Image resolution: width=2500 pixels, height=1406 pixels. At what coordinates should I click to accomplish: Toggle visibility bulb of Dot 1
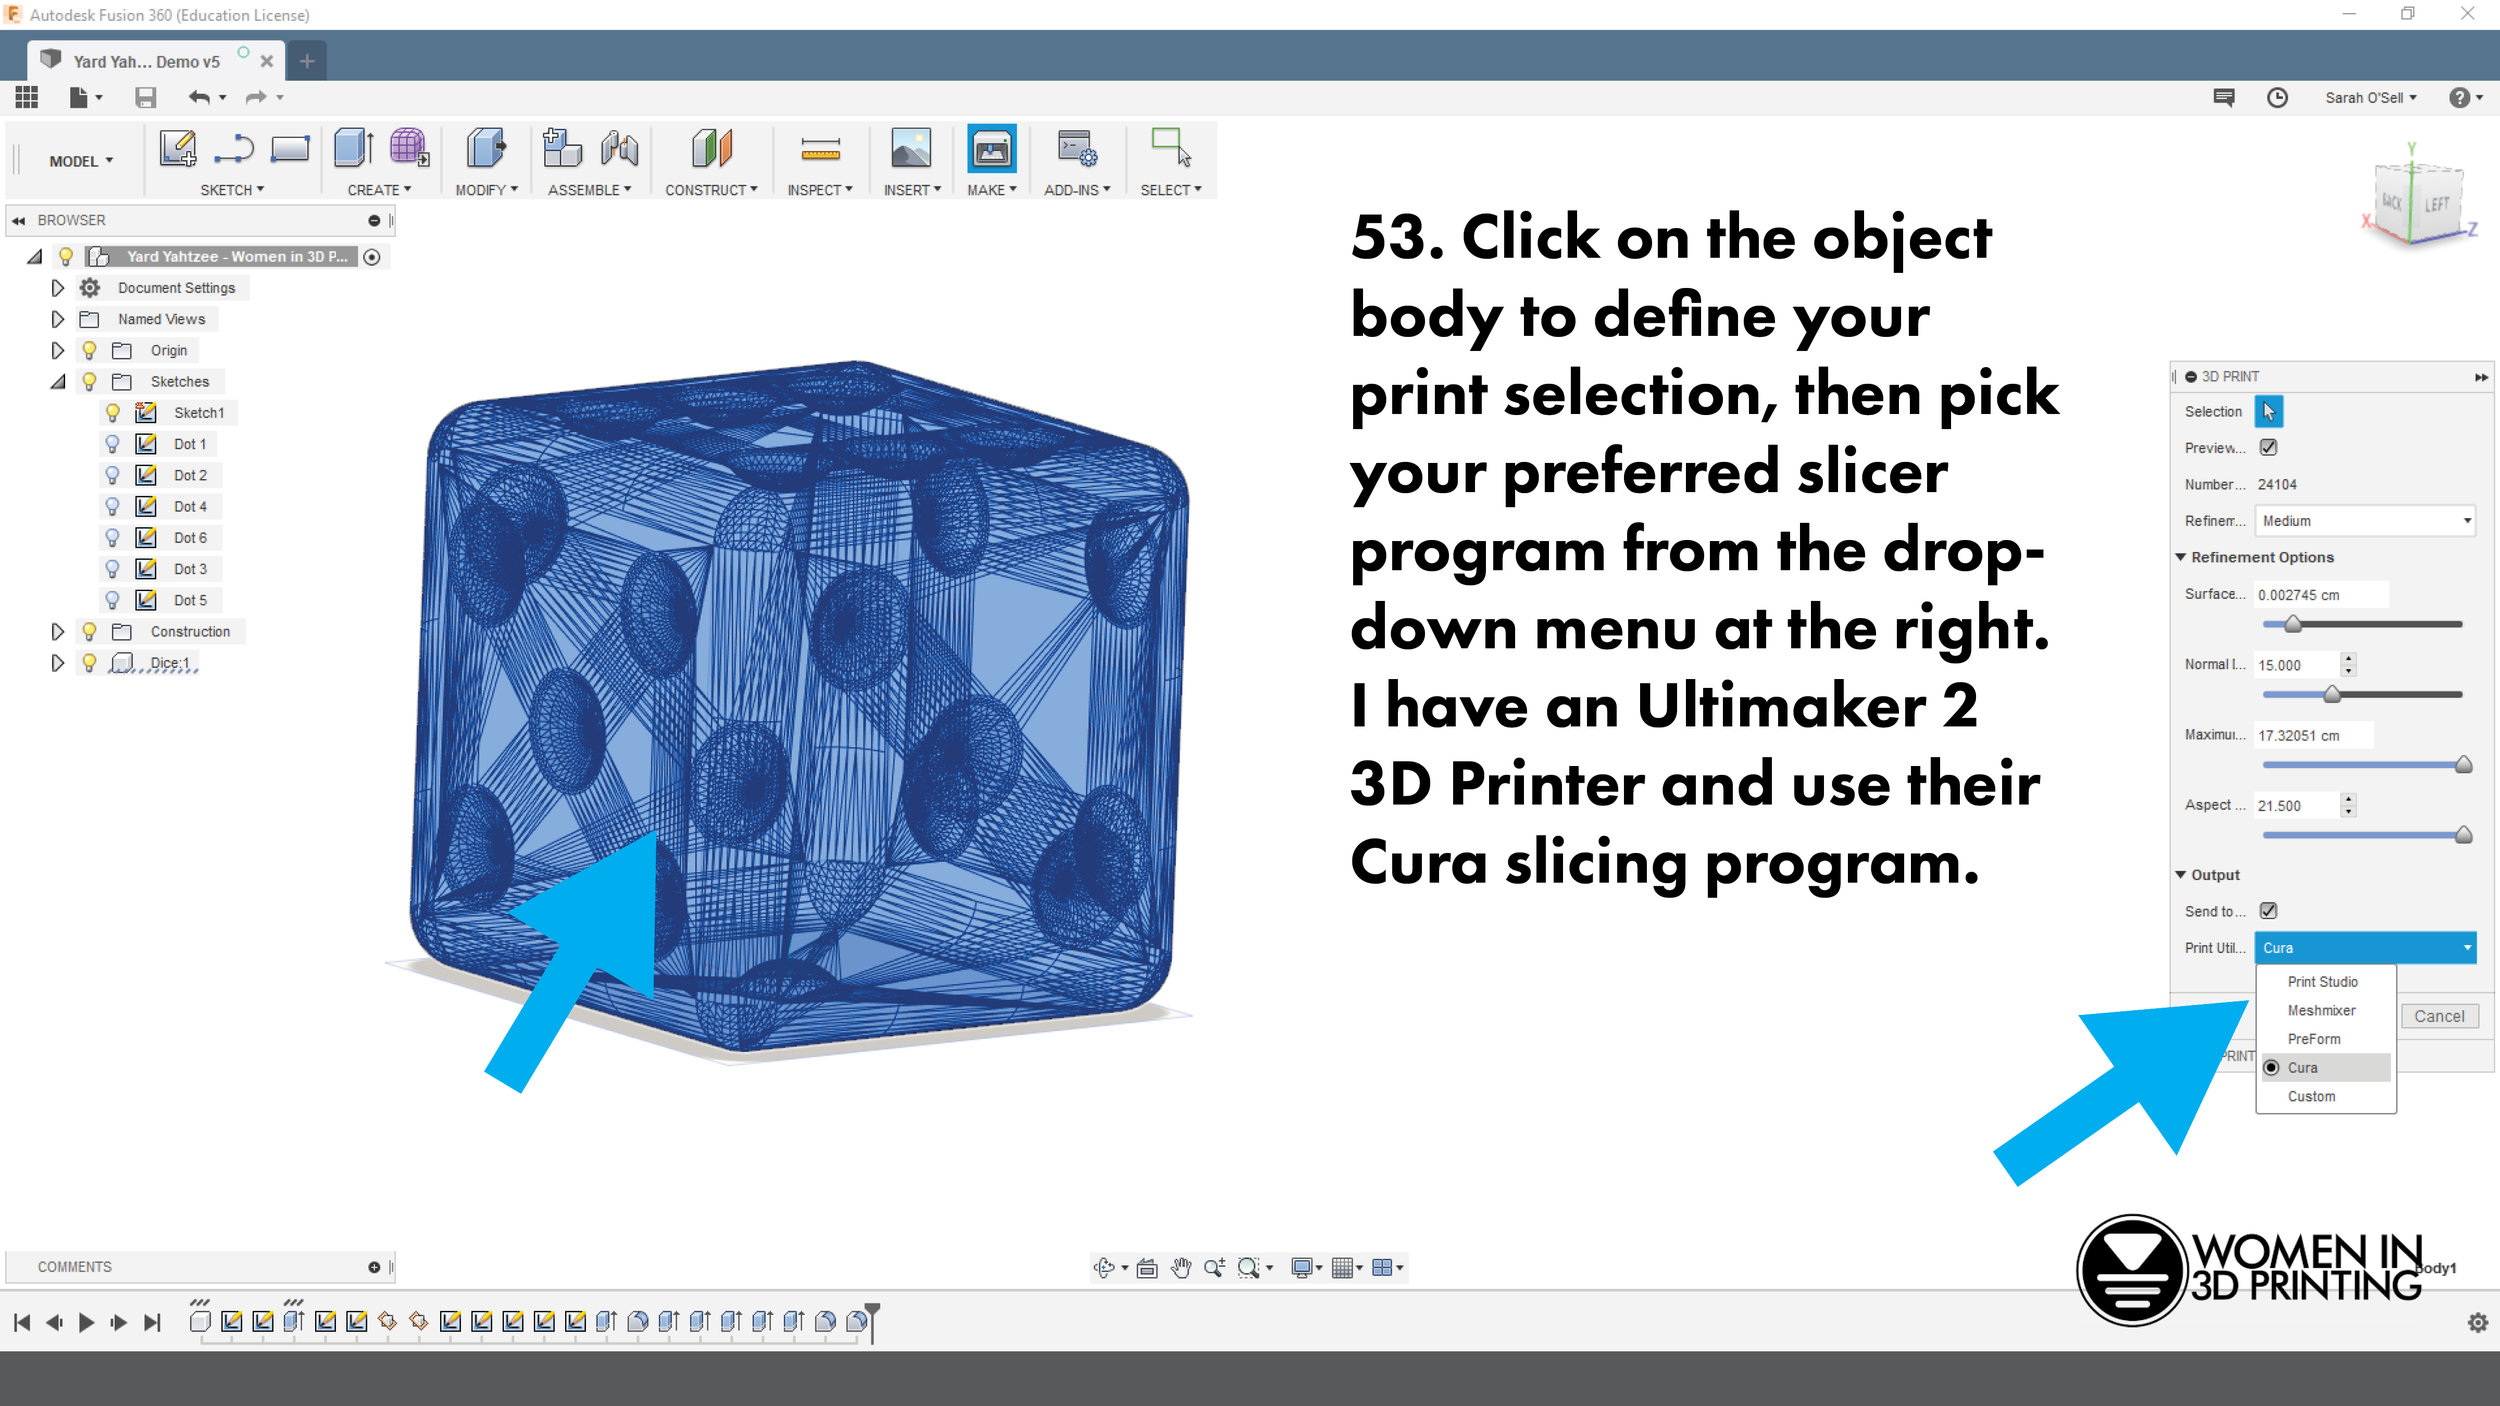click(x=113, y=443)
